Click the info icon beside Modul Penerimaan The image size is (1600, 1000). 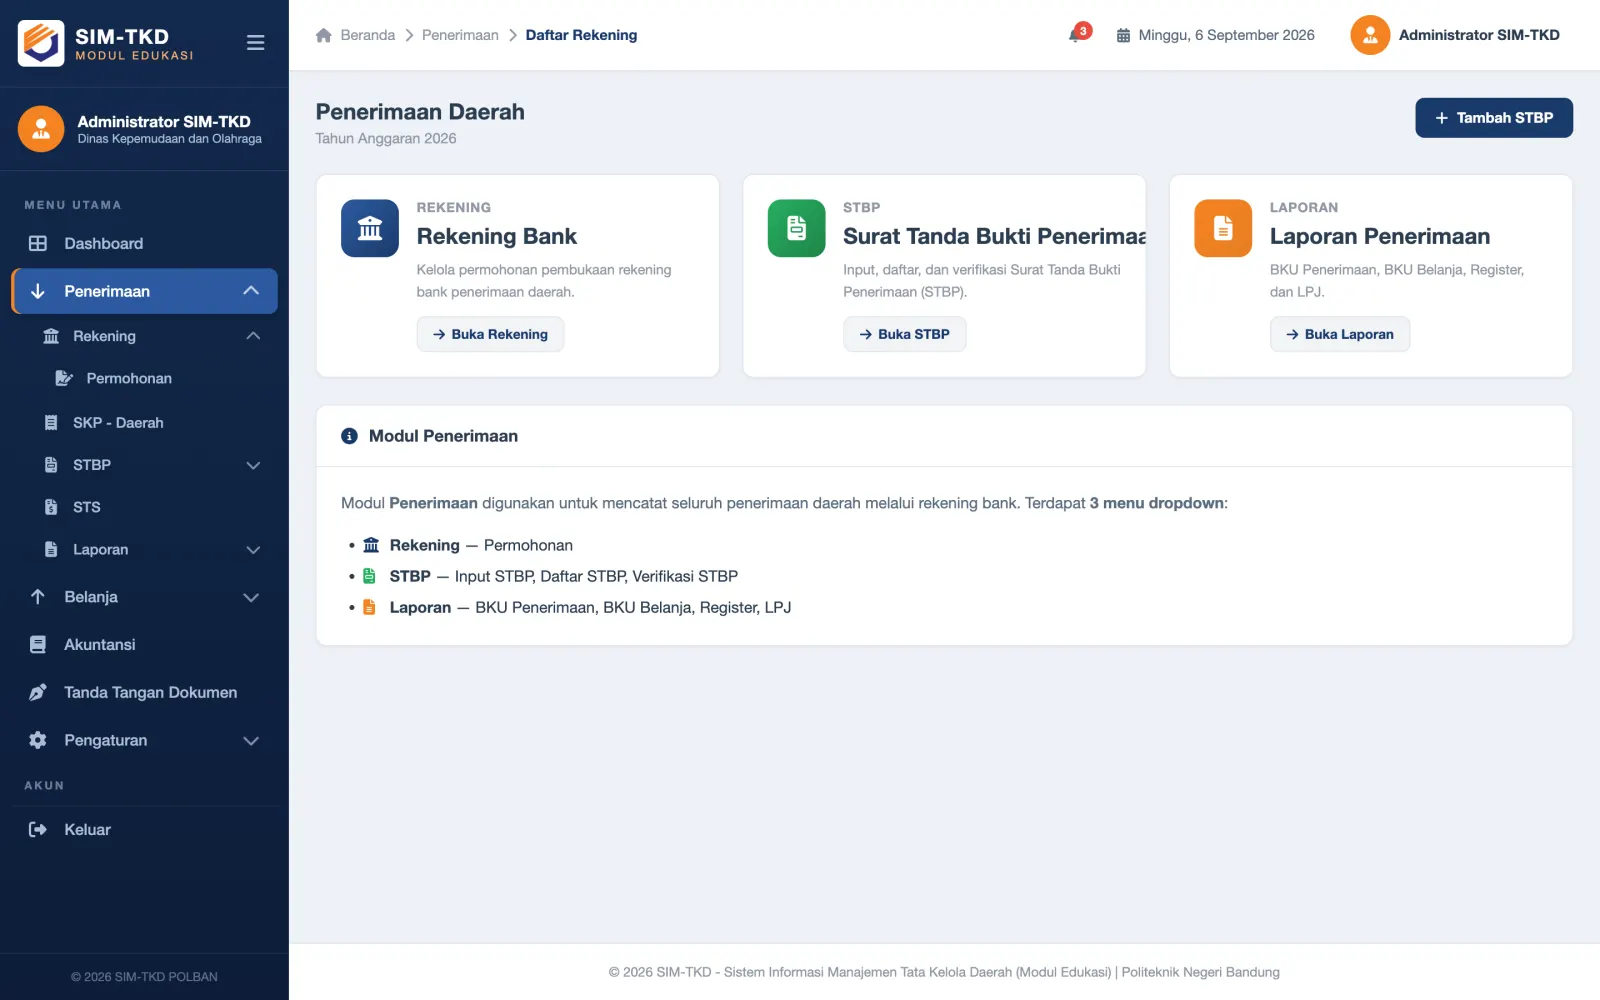pyautogui.click(x=349, y=436)
